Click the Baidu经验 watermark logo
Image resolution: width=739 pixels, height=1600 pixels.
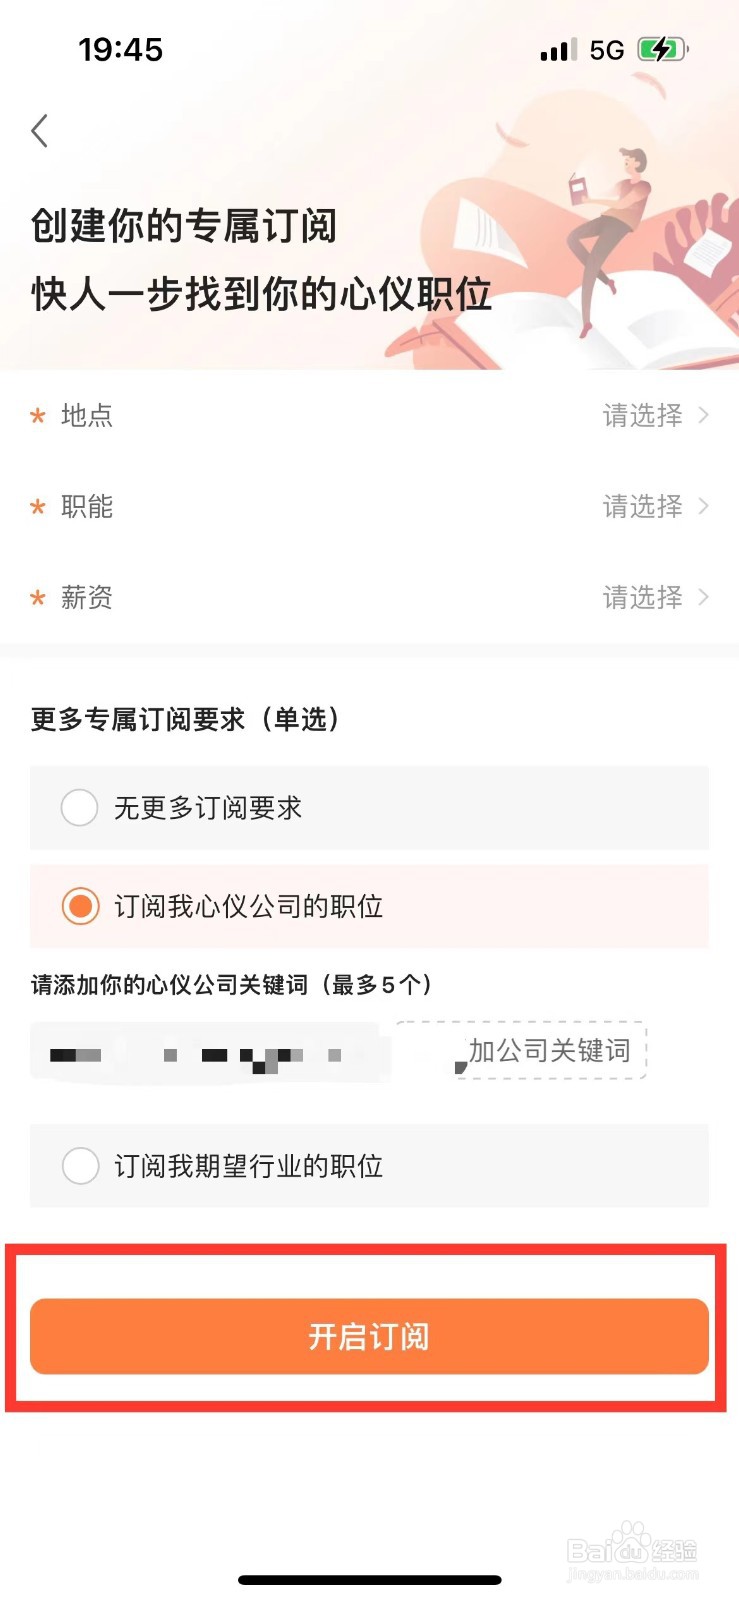[x=632, y=1552]
